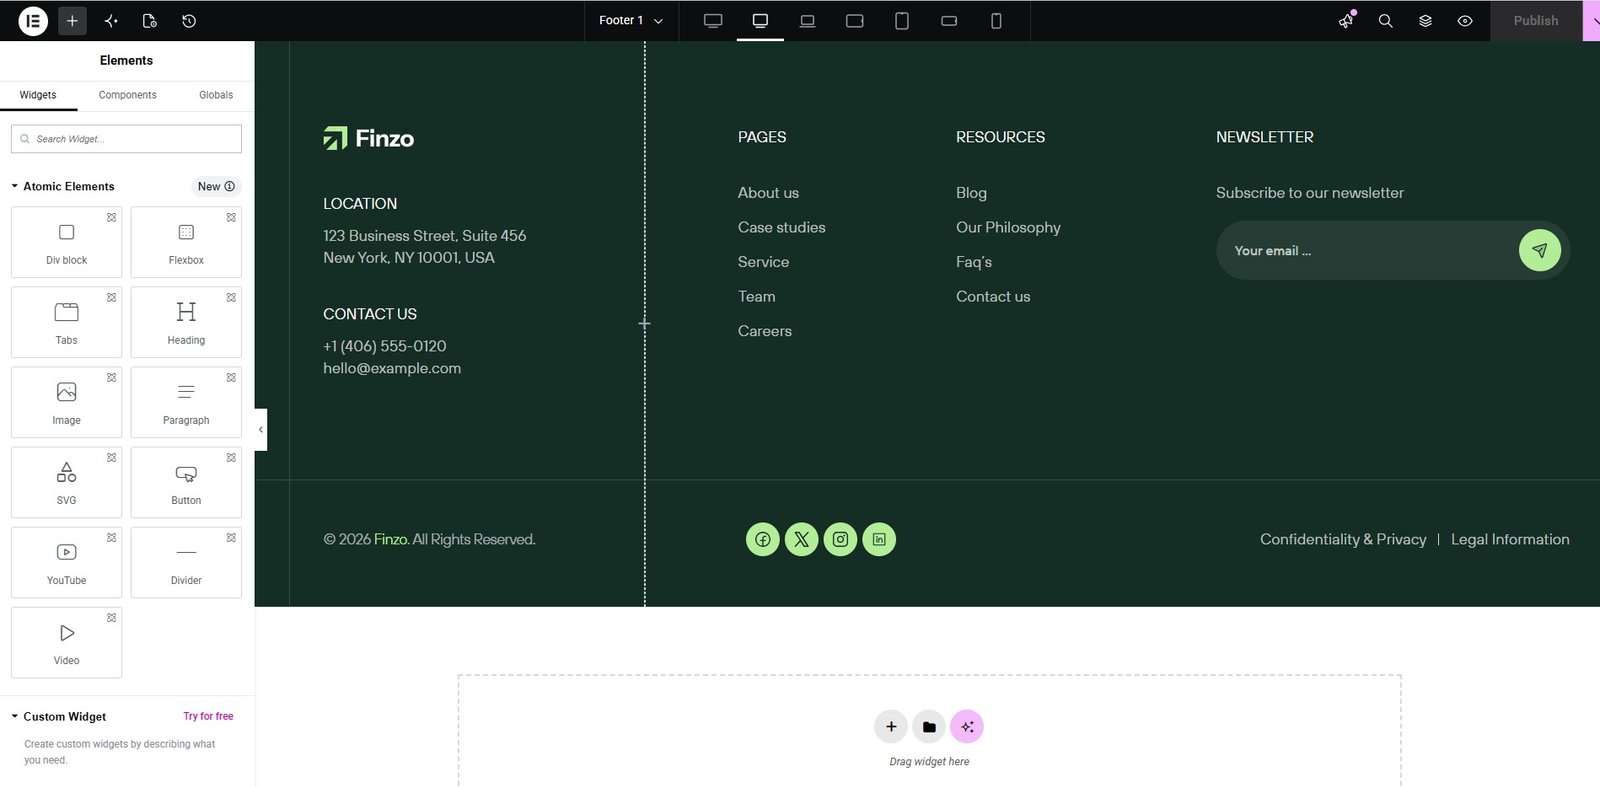1600x787 pixels.
Task: Click the Team footer link
Action: point(757,297)
